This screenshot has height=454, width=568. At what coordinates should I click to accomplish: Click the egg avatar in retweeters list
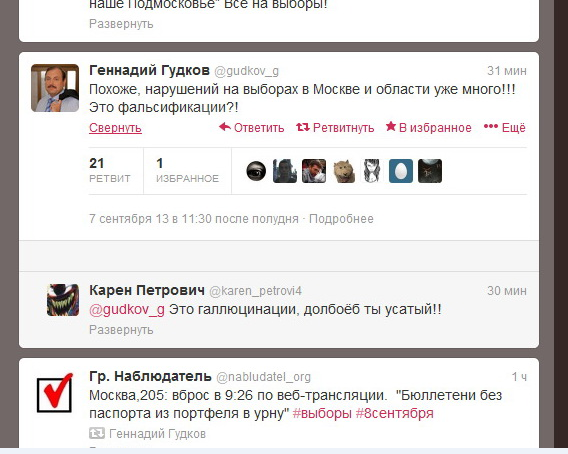tap(401, 171)
